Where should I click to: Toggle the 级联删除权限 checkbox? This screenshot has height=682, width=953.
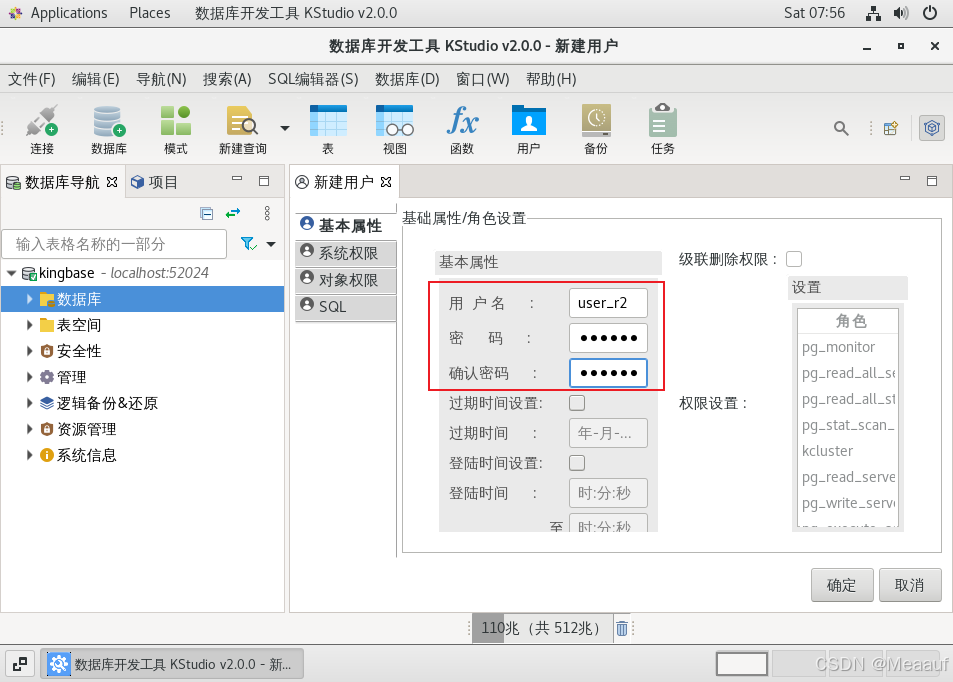[794, 259]
